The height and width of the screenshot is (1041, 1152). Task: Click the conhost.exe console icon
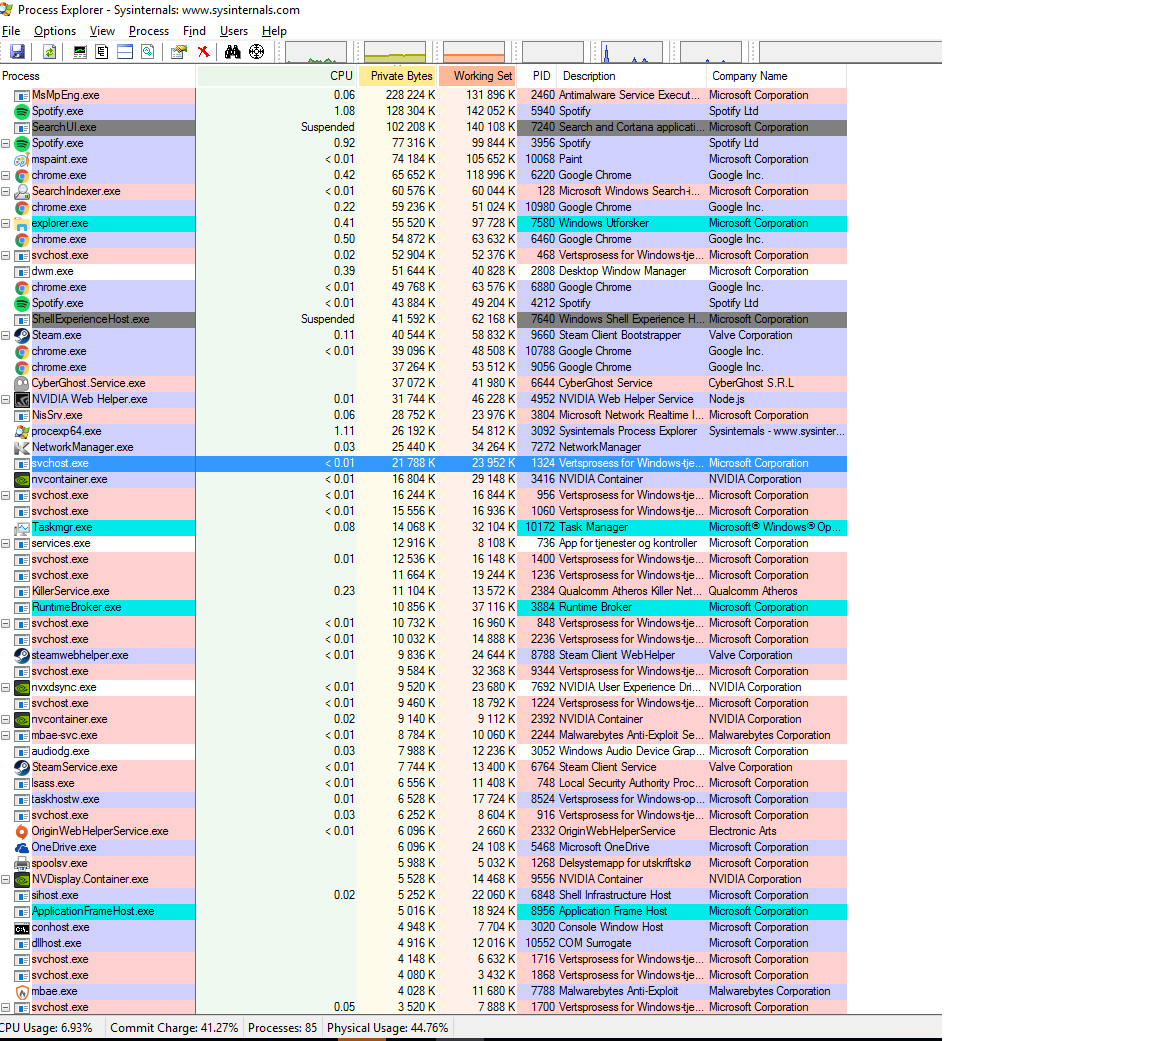pyautogui.click(x=22, y=928)
